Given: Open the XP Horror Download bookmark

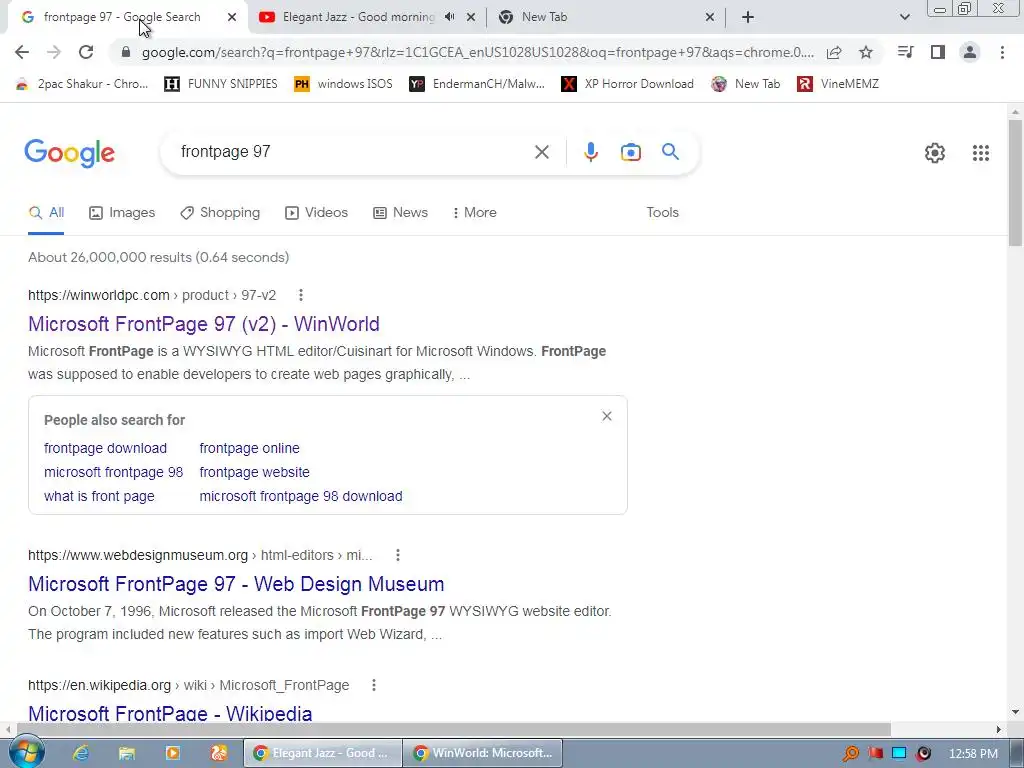Looking at the screenshot, I should (628, 84).
